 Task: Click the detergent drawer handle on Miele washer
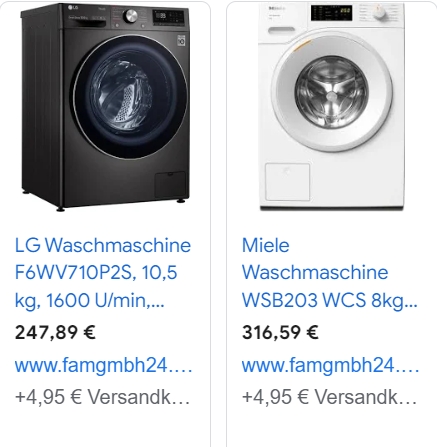coord(281,30)
